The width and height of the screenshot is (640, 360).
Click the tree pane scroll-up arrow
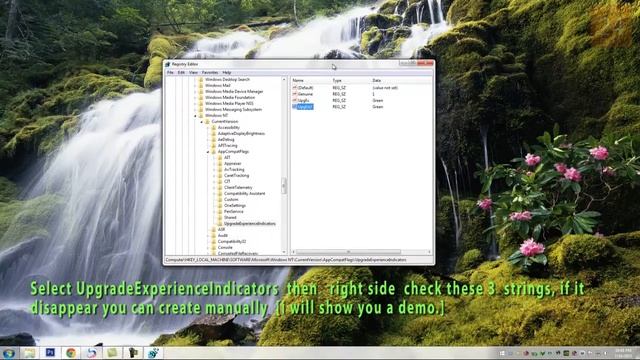(284, 79)
